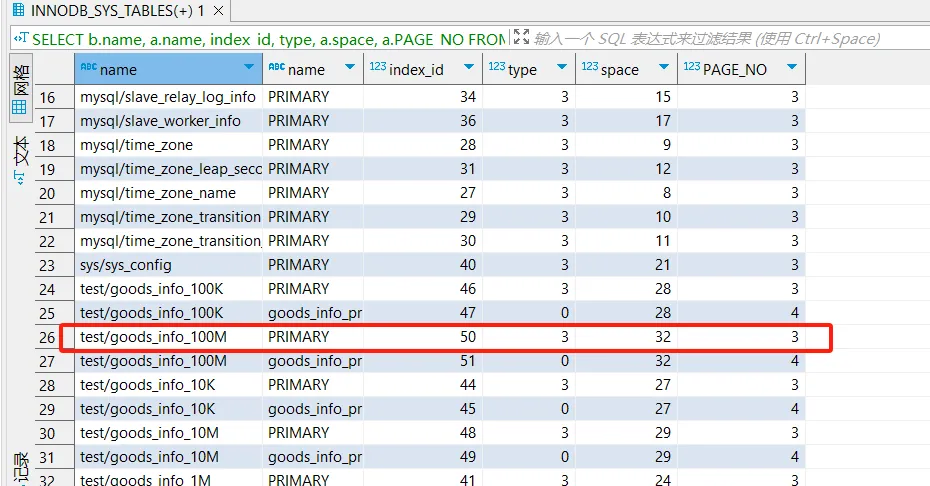Open the index_id column dropdown arrow

tap(469, 67)
